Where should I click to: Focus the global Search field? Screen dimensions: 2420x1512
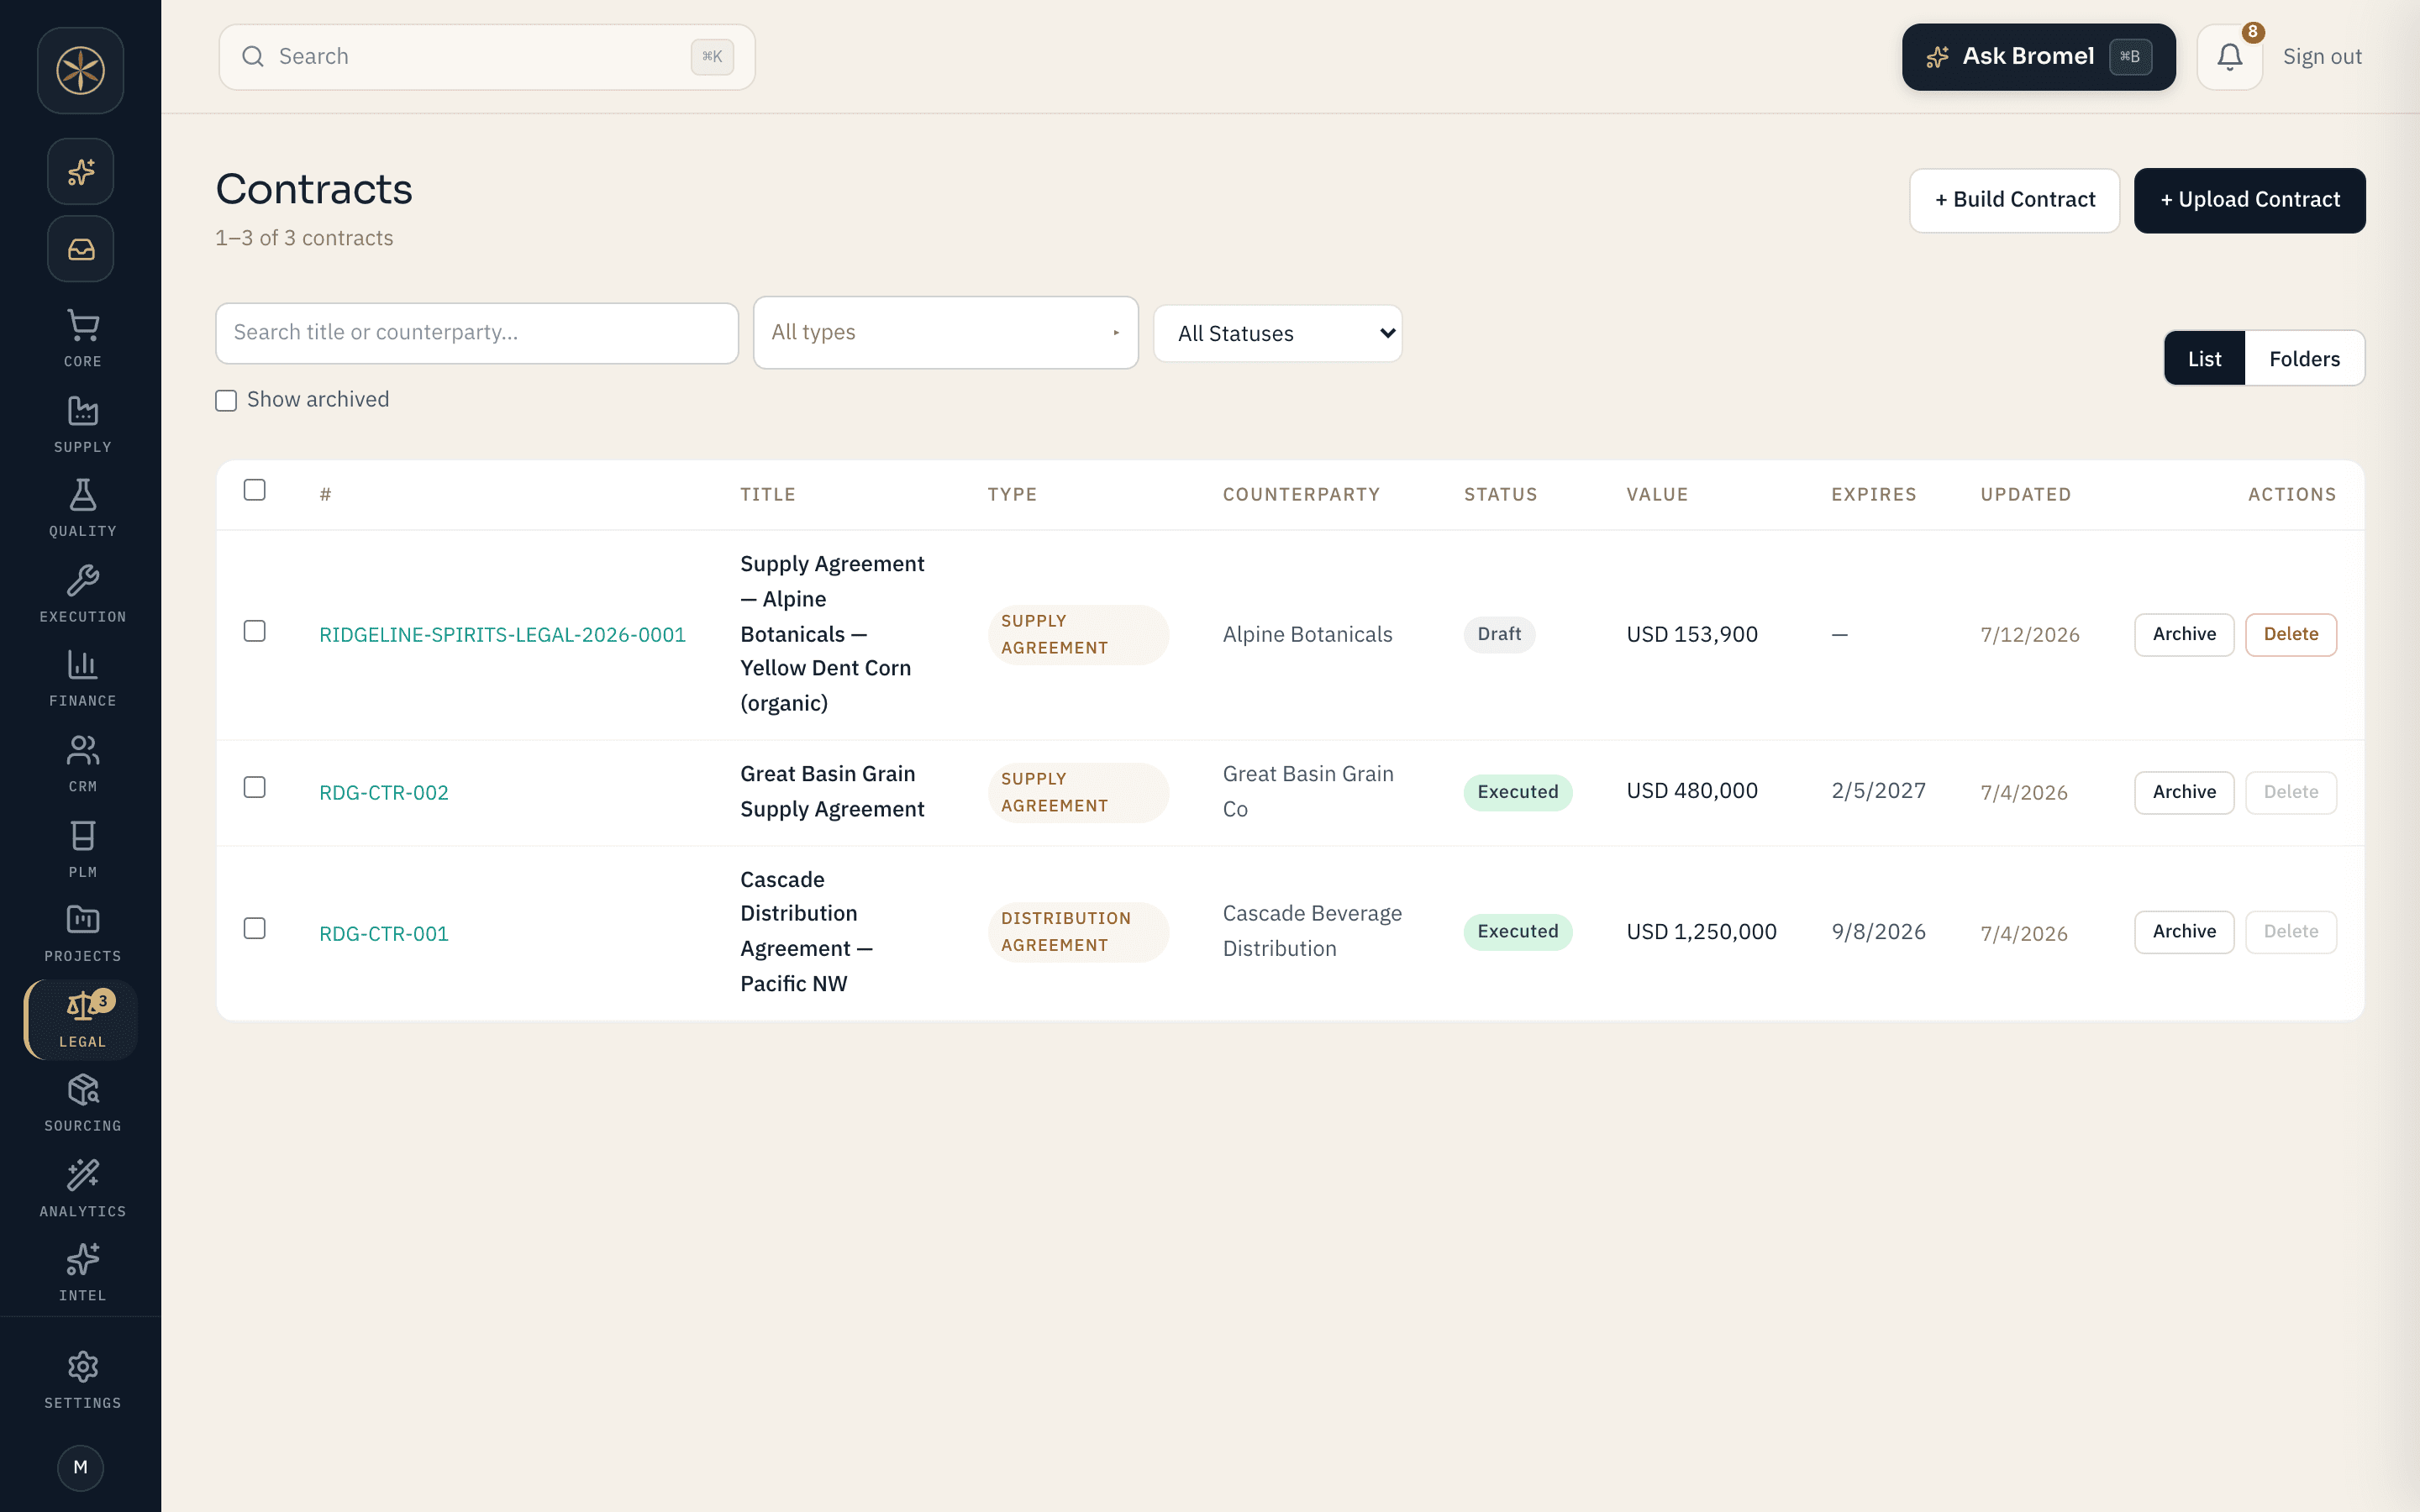tap(487, 57)
